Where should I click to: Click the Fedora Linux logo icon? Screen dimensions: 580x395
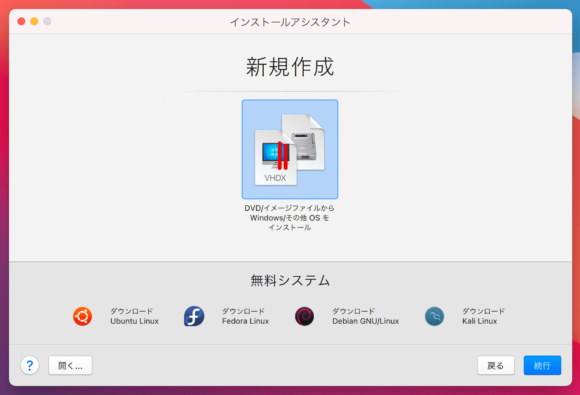[x=194, y=316]
